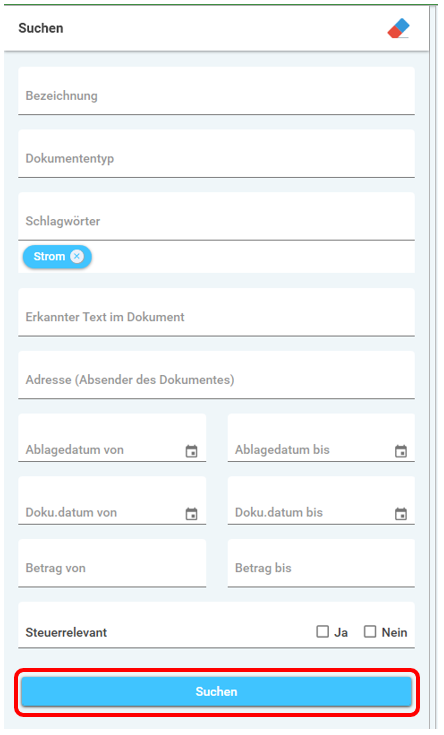Image resolution: width=444 pixels, height=735 pixels.
Task: Open the Schlagwörter field
Action: click(216, 217)
